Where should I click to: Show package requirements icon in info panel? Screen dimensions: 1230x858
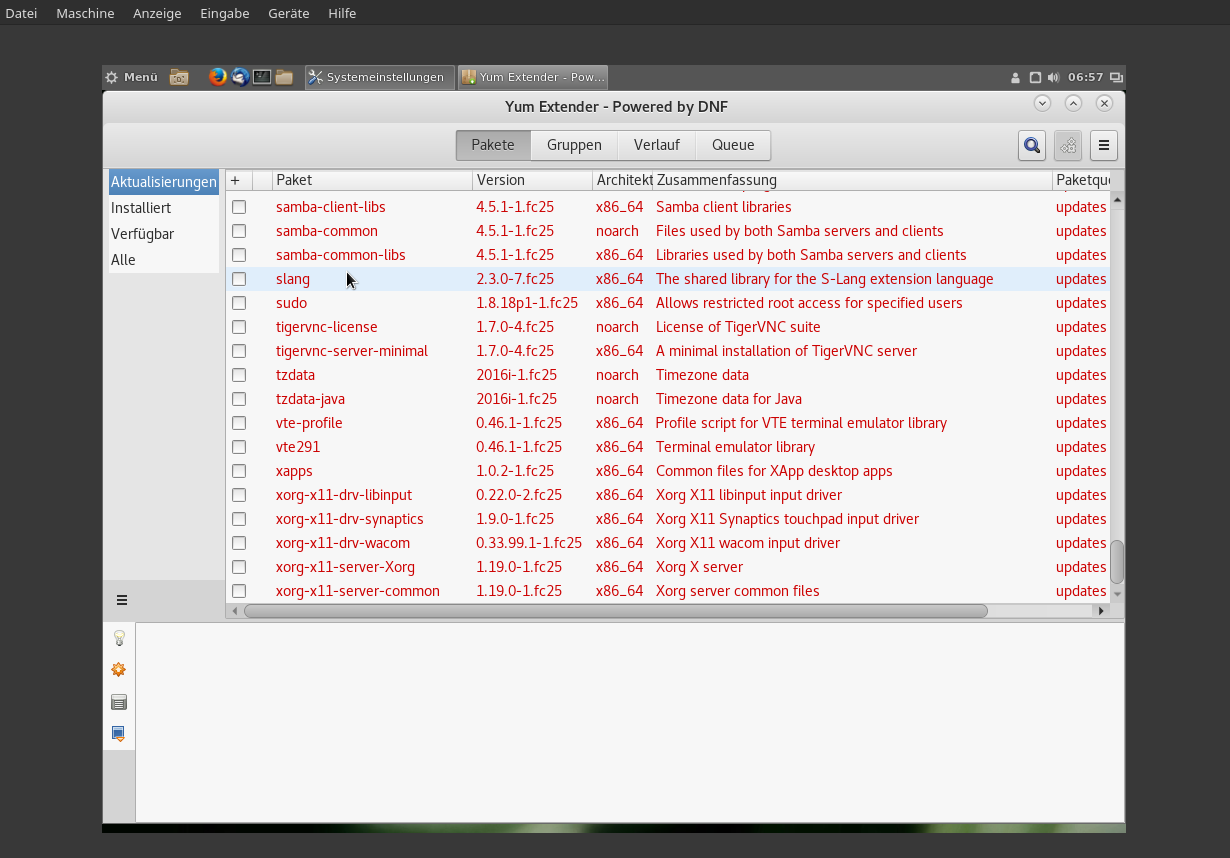(x=119, y=734)
